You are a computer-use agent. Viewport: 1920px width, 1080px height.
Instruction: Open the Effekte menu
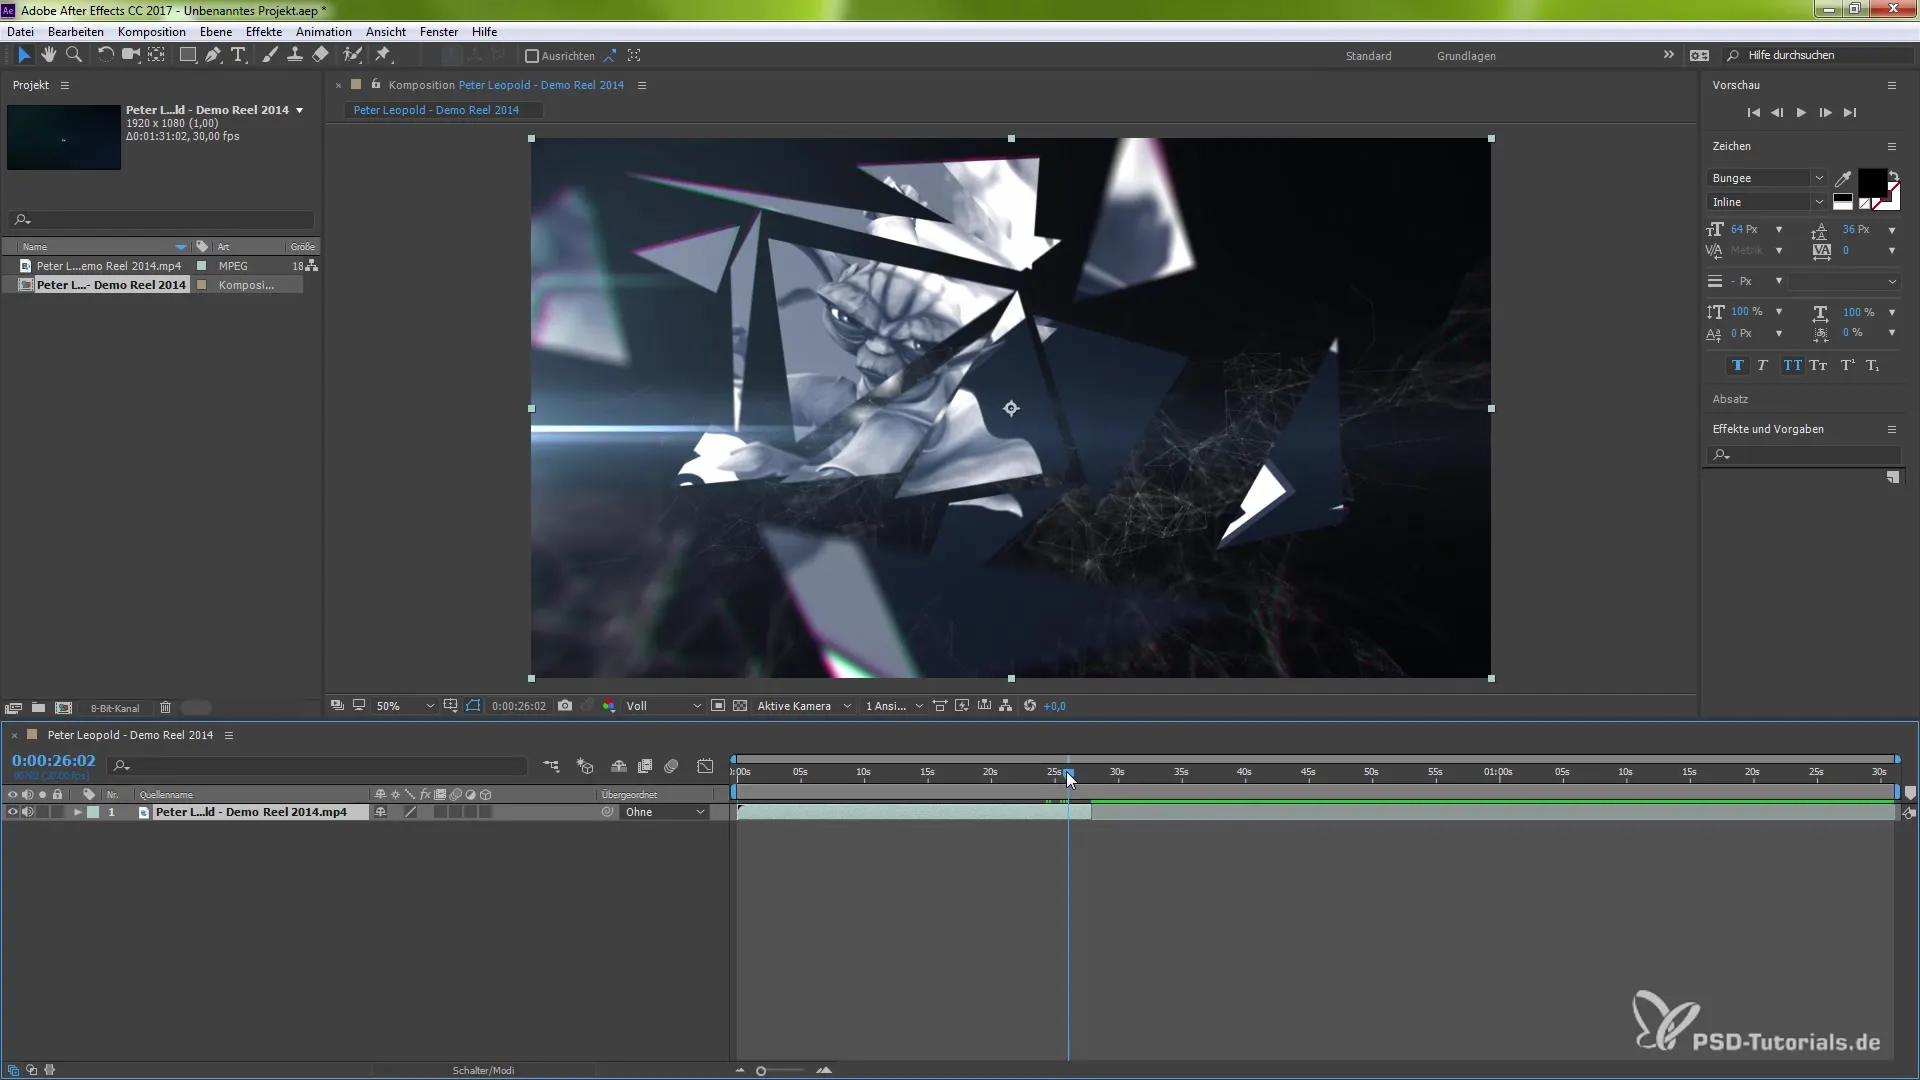pos(264,32)
